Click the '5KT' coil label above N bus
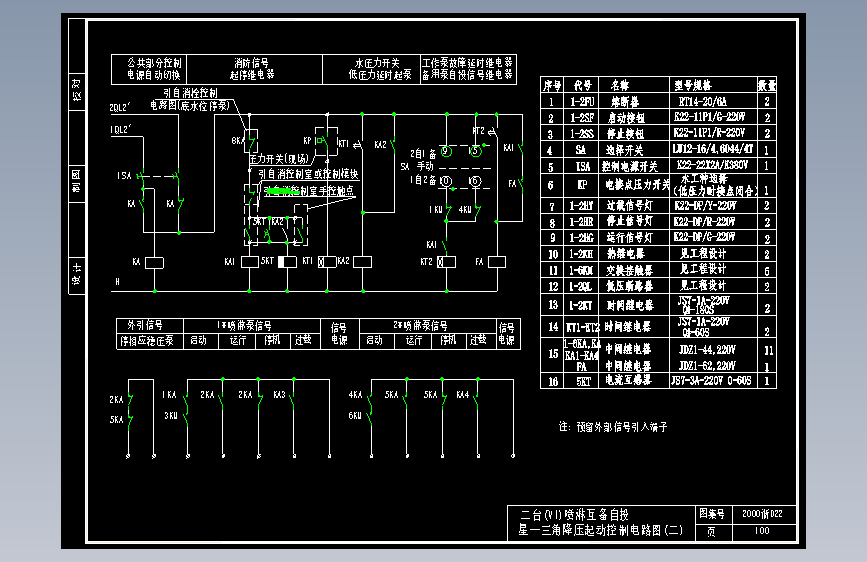This screenshot has width=867, height=562. (267, 261)
